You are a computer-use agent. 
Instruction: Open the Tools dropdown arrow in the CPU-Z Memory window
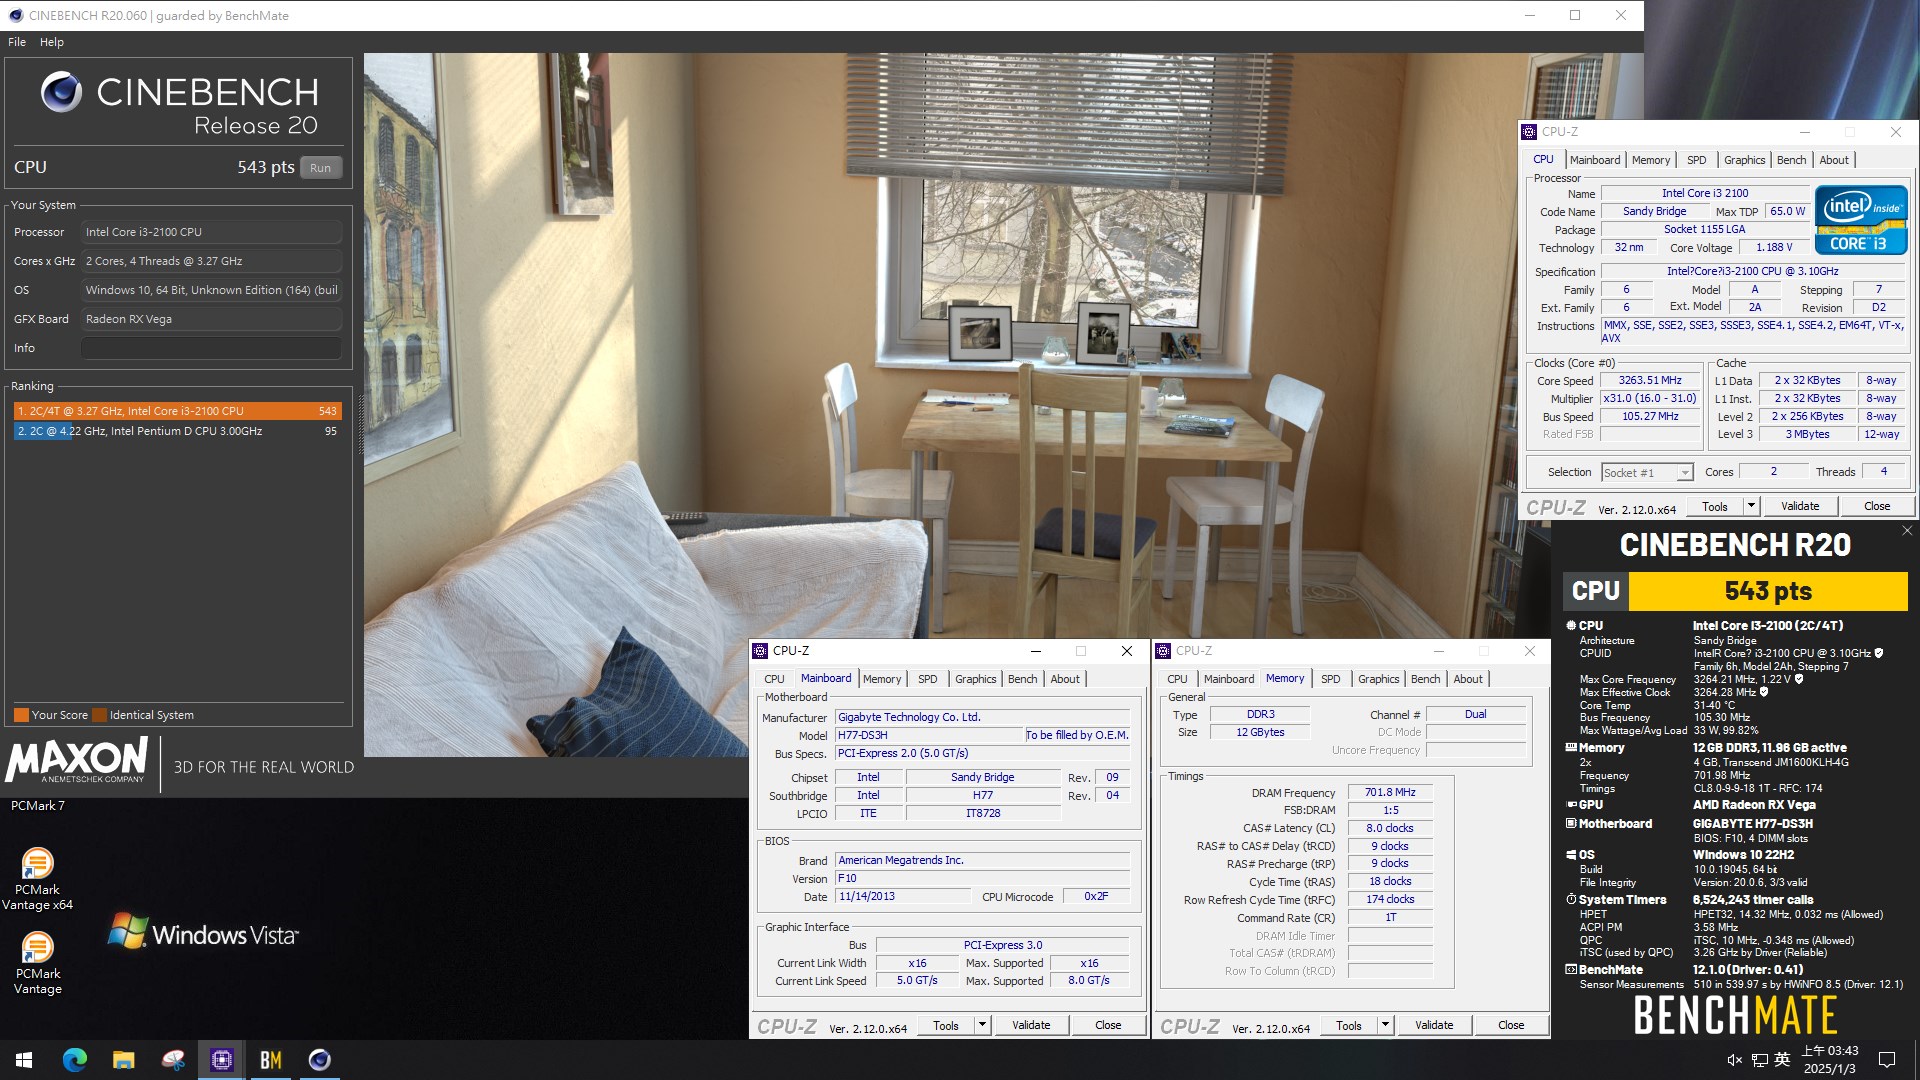click(x=1385, y=1025)
